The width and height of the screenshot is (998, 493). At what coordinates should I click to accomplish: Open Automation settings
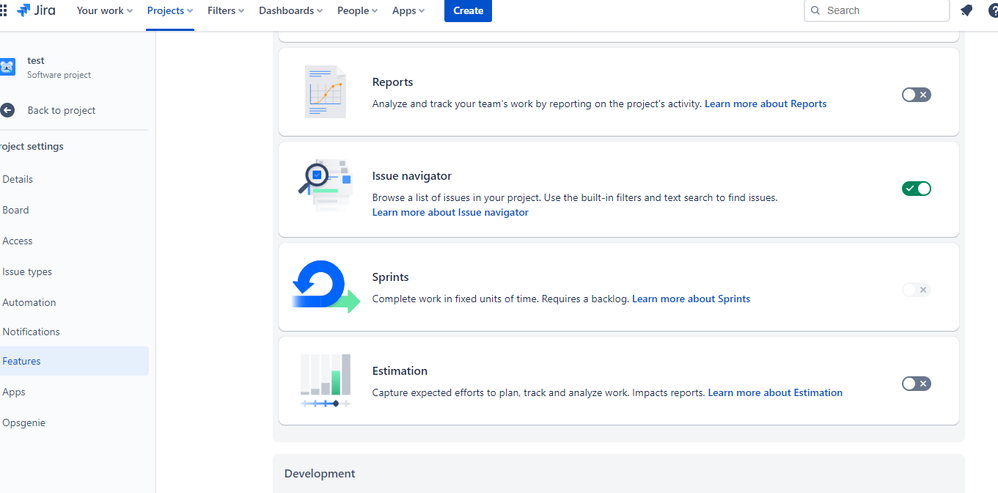pyautogui.click(x=74, y=302)
